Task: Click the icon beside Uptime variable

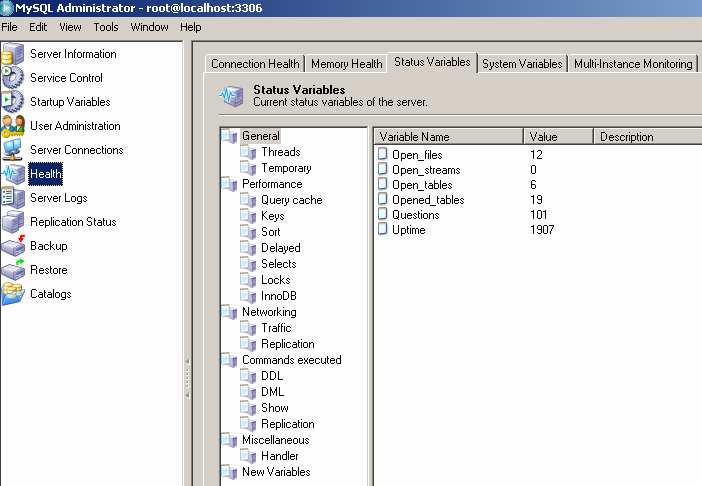Action: click(x=382, y=229)
